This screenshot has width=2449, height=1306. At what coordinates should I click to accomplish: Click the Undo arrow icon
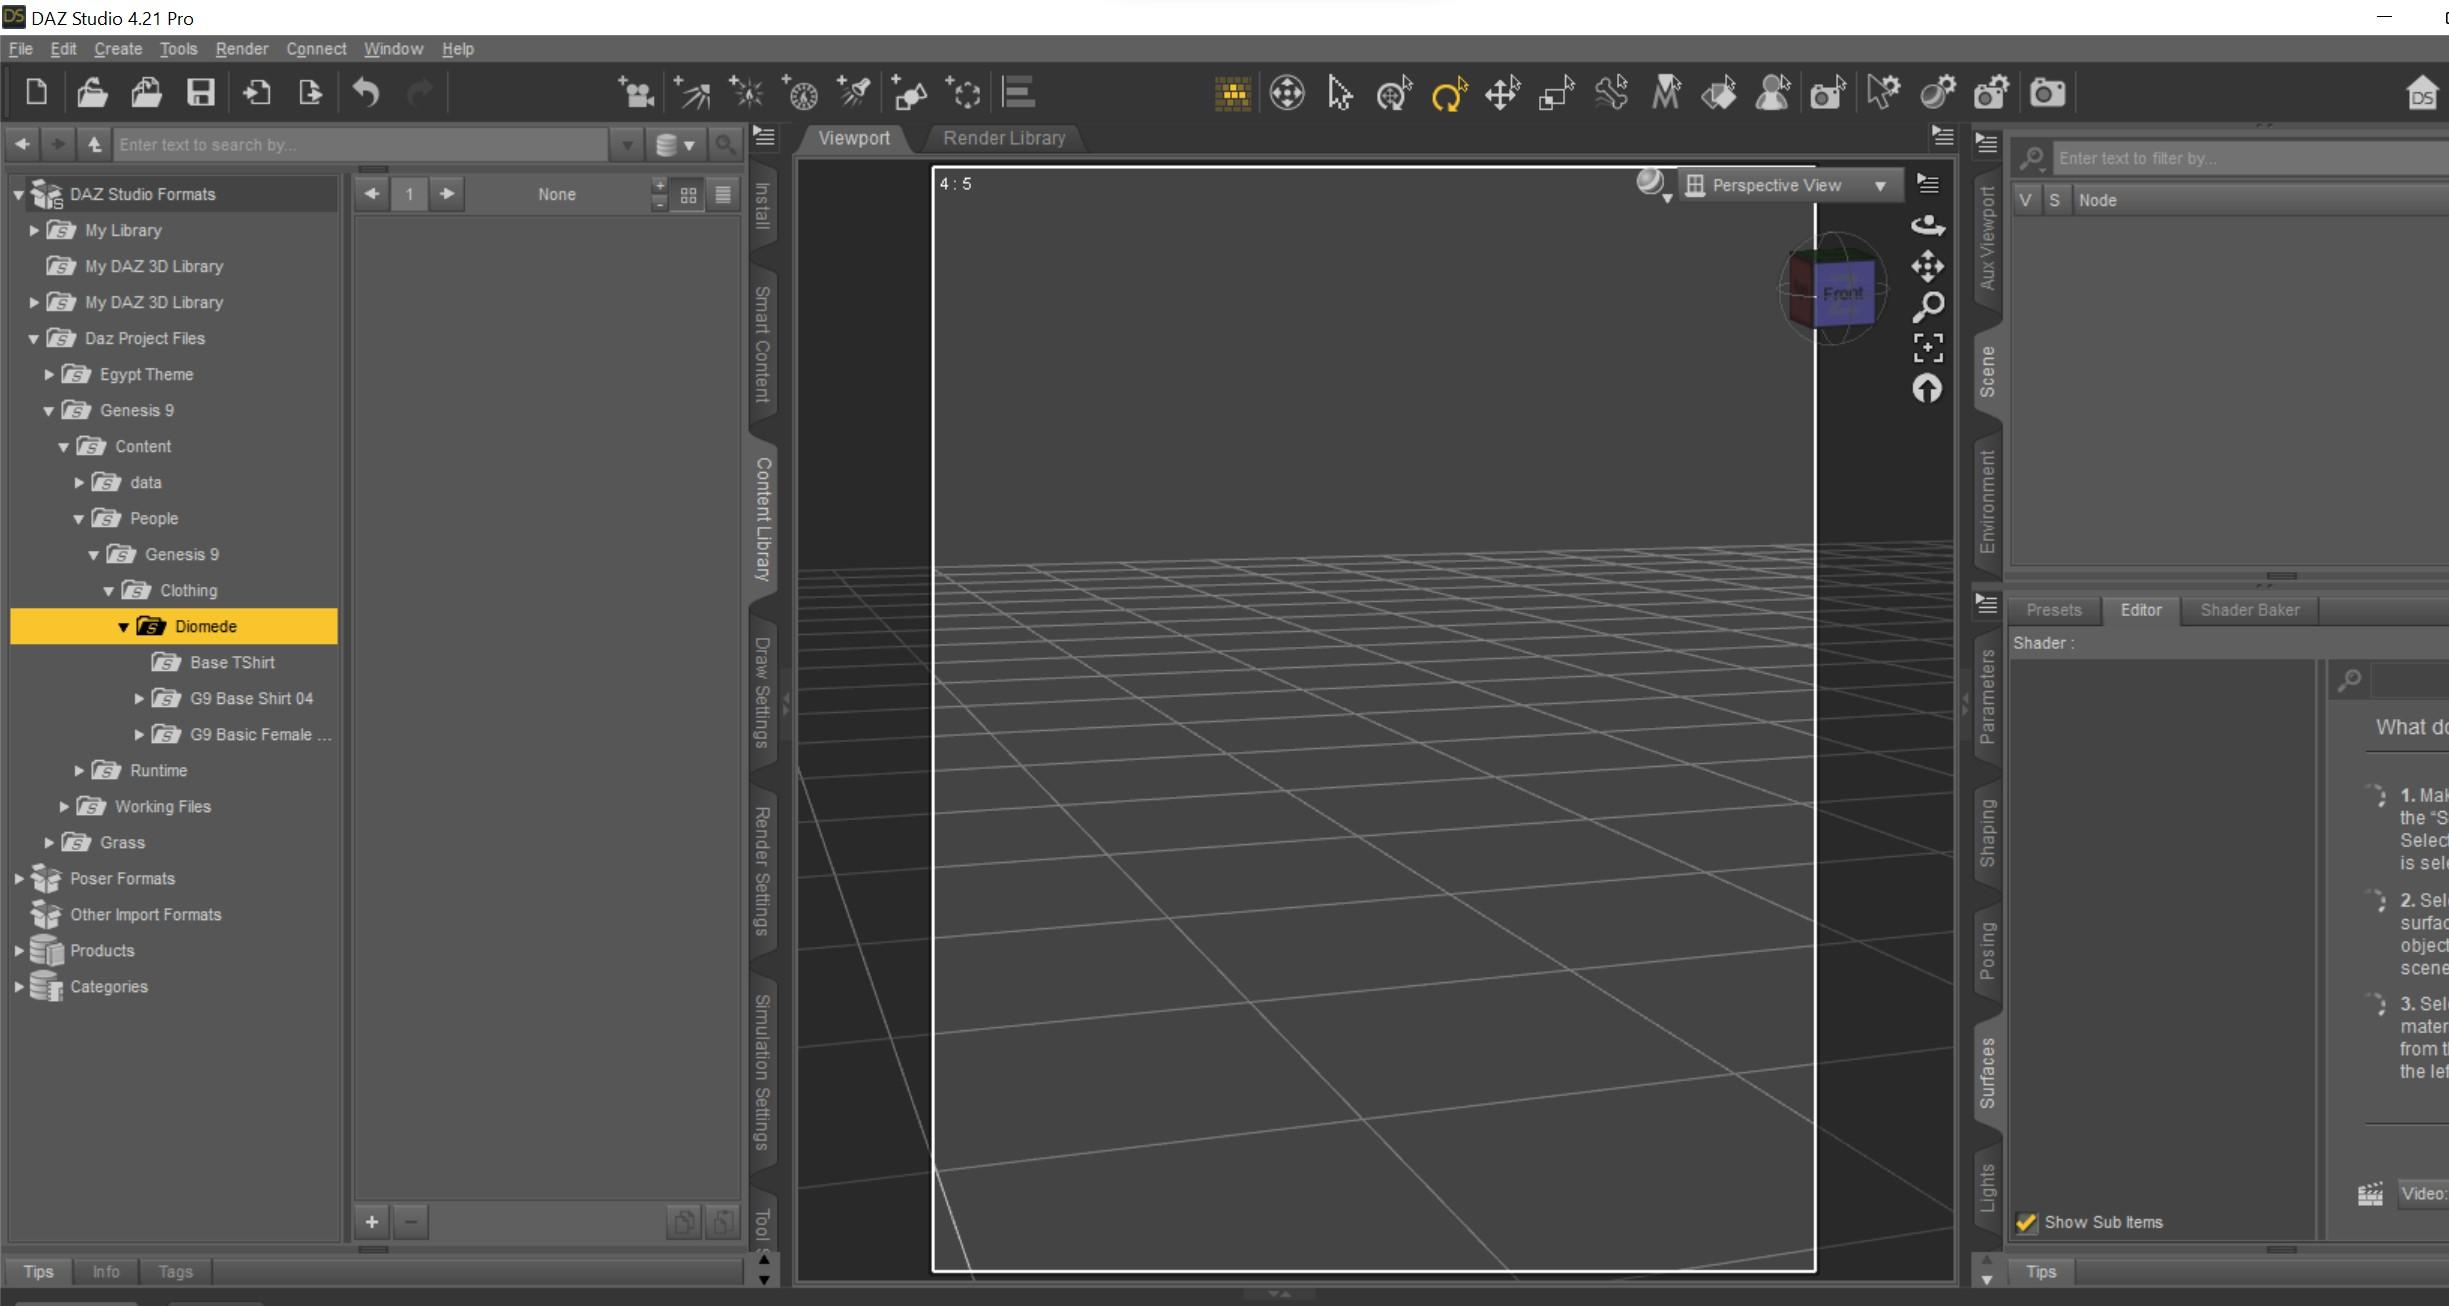pos(366,94)
